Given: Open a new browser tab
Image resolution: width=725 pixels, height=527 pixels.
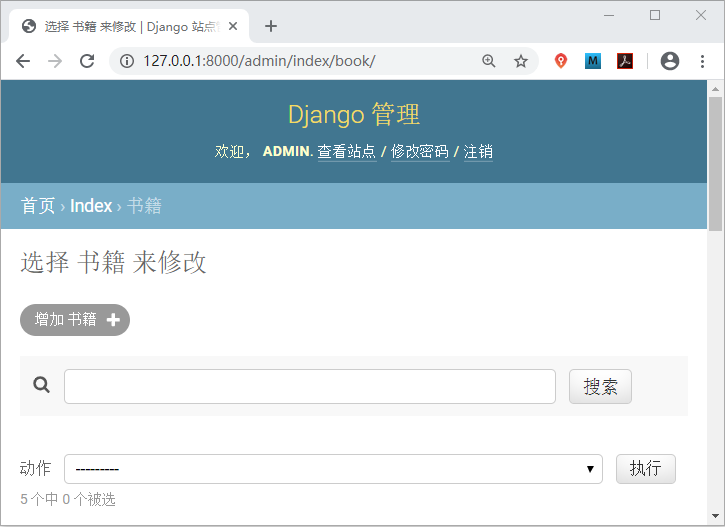Looking at the screenshot, I should (271, 26).
